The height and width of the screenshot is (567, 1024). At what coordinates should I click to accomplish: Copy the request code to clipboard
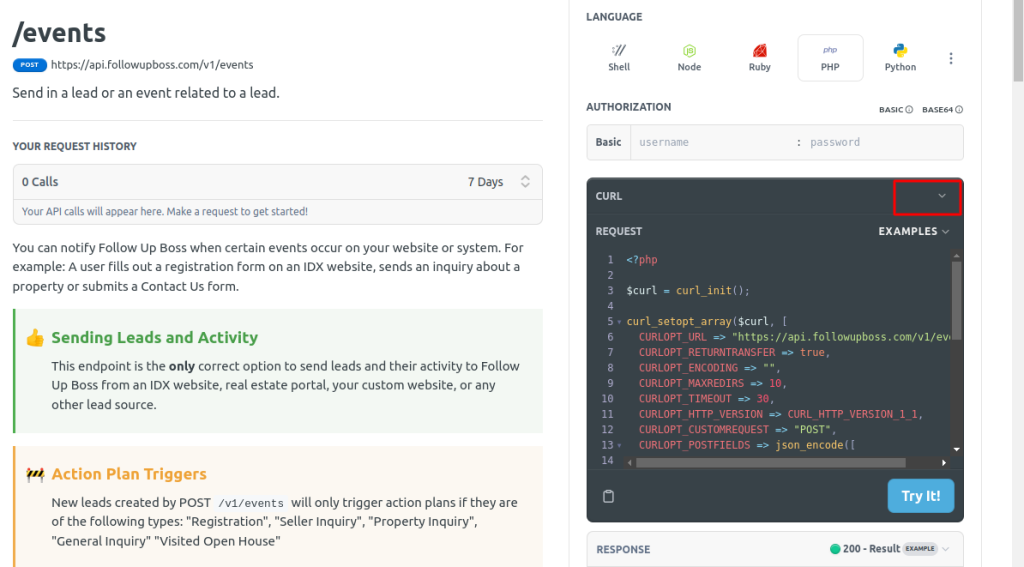point(608,496)
